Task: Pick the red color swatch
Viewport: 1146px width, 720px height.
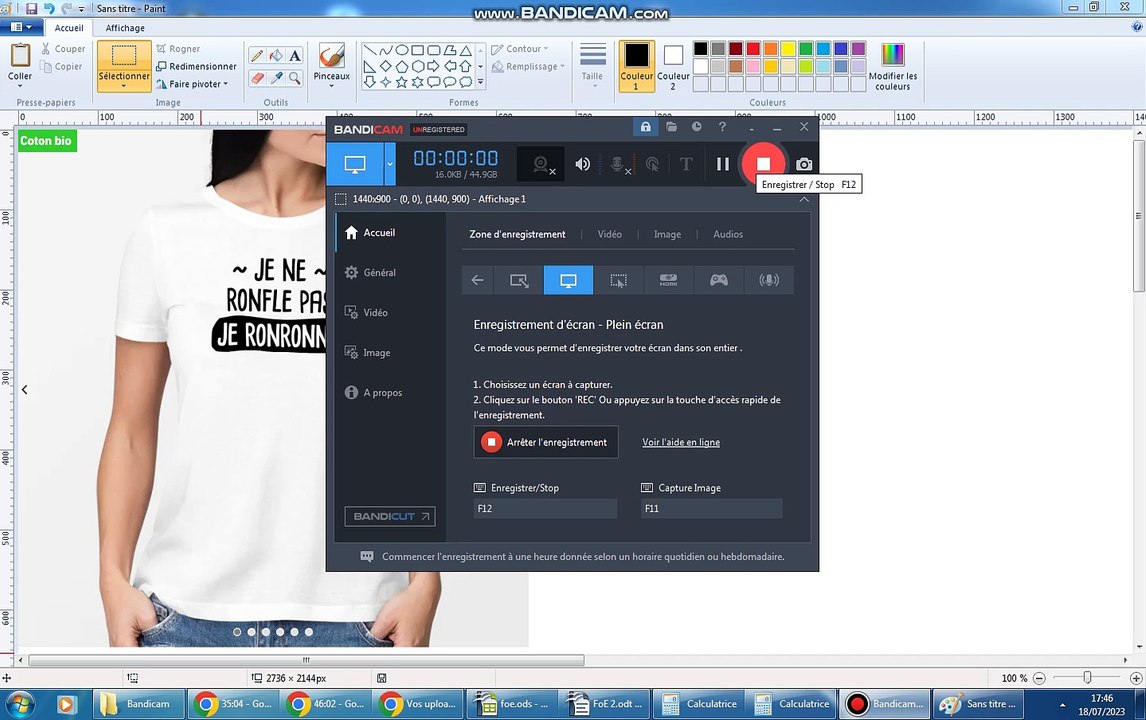Action: click(753, 49)
